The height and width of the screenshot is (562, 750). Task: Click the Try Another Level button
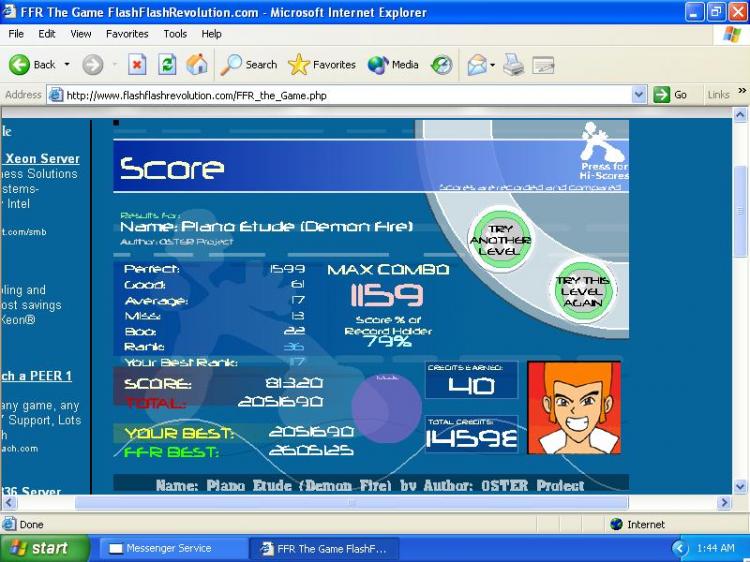[x=500, y=240]
